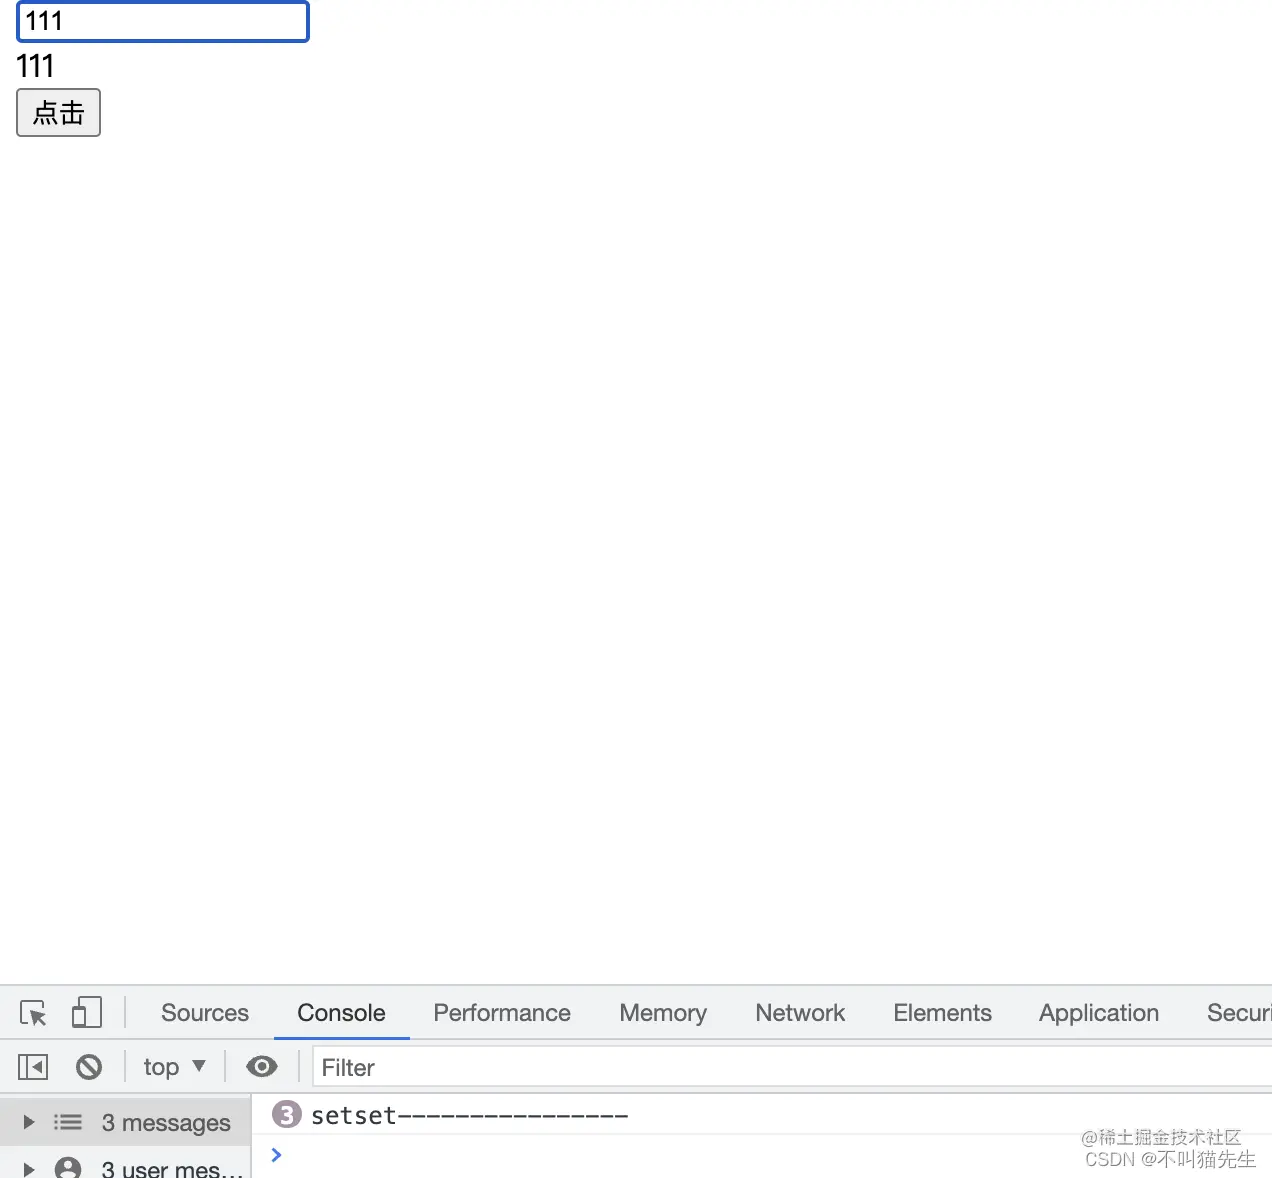
Task: Open live expression with the eye icon
Action: pyautogui.click(x=262, y=1067)
